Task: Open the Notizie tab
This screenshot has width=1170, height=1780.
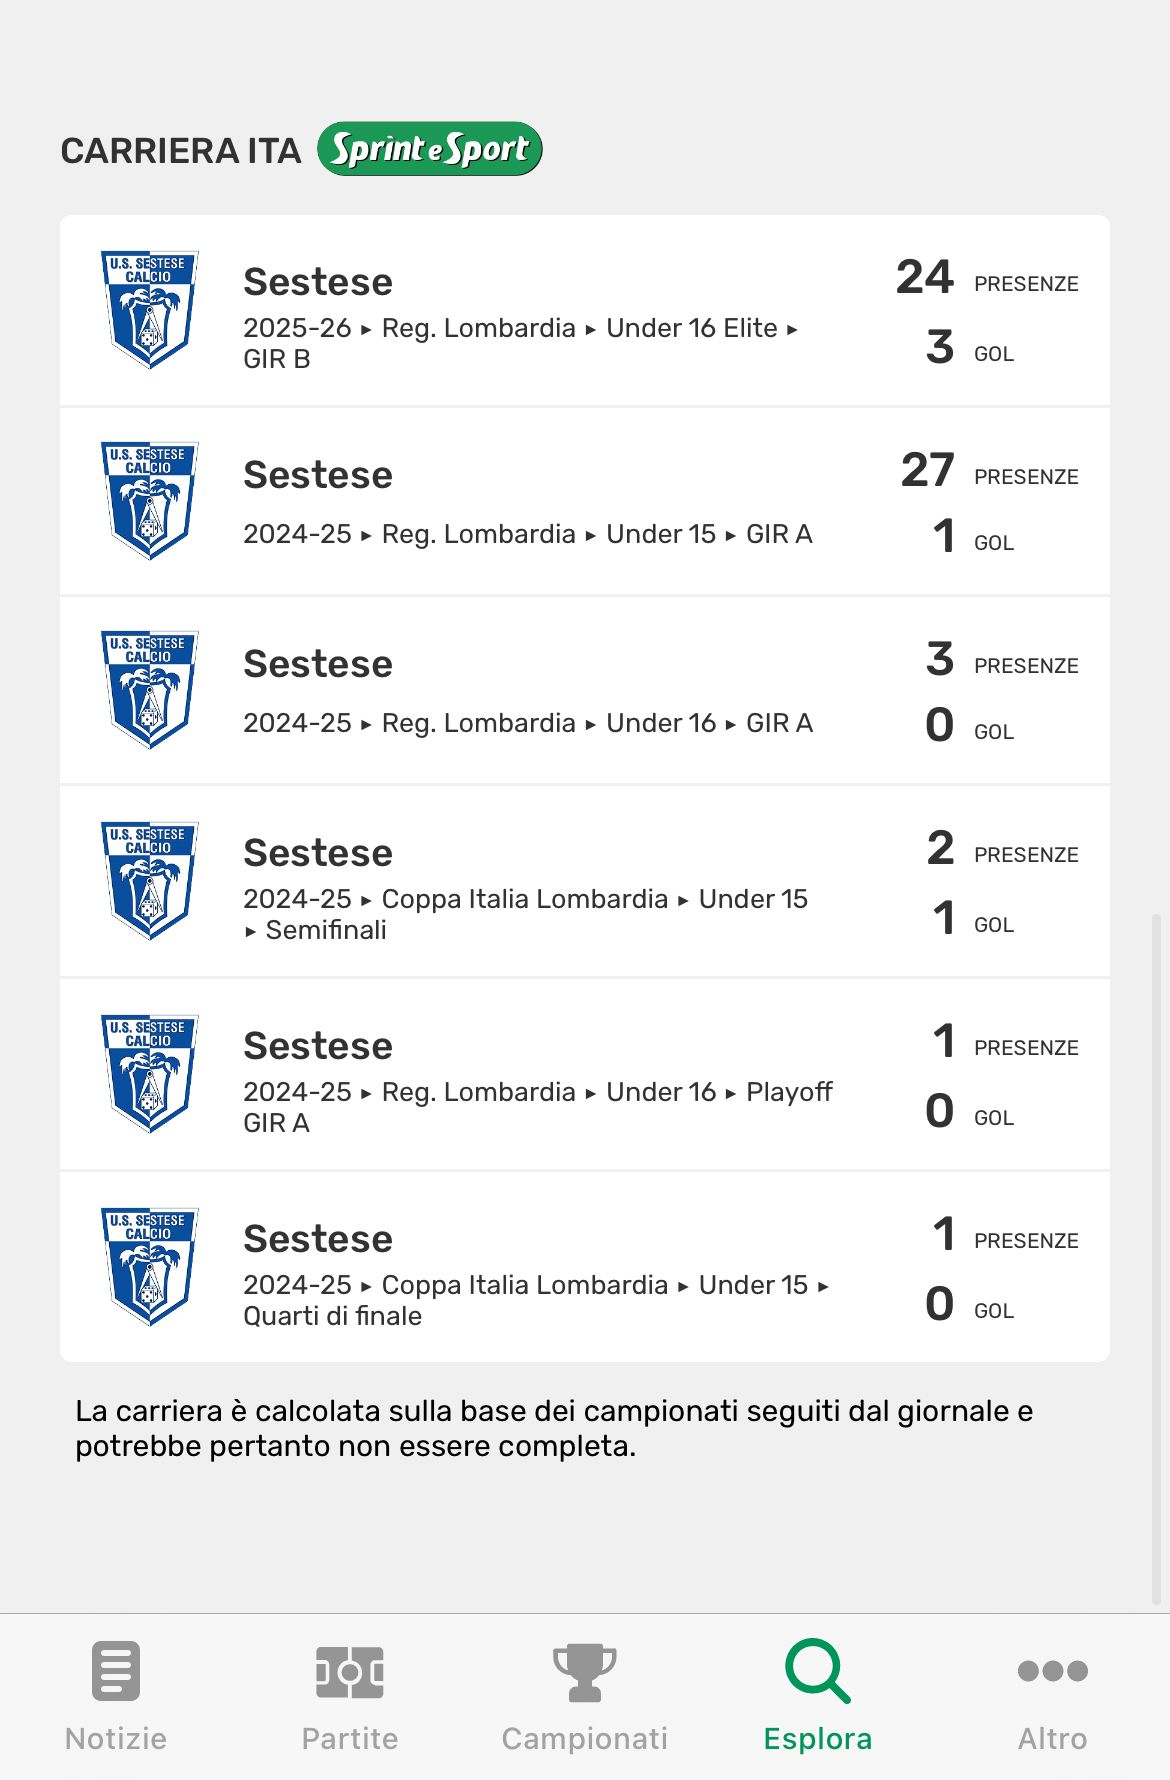Action: tap(116, 1696)
